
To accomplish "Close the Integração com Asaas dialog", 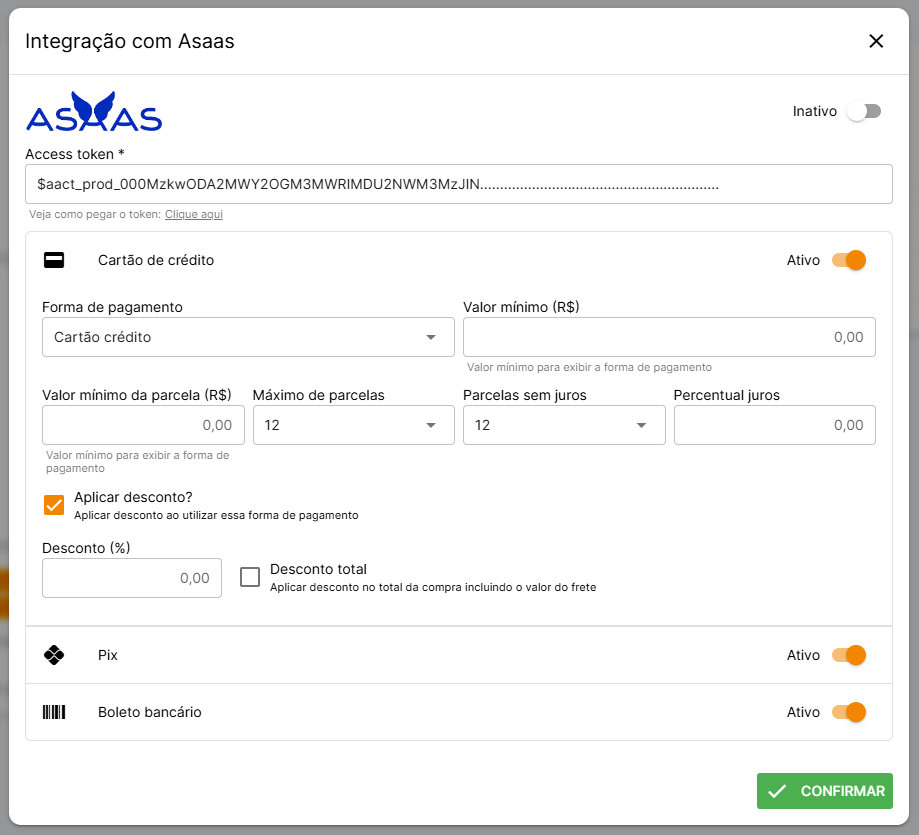I will click(876, 41).
